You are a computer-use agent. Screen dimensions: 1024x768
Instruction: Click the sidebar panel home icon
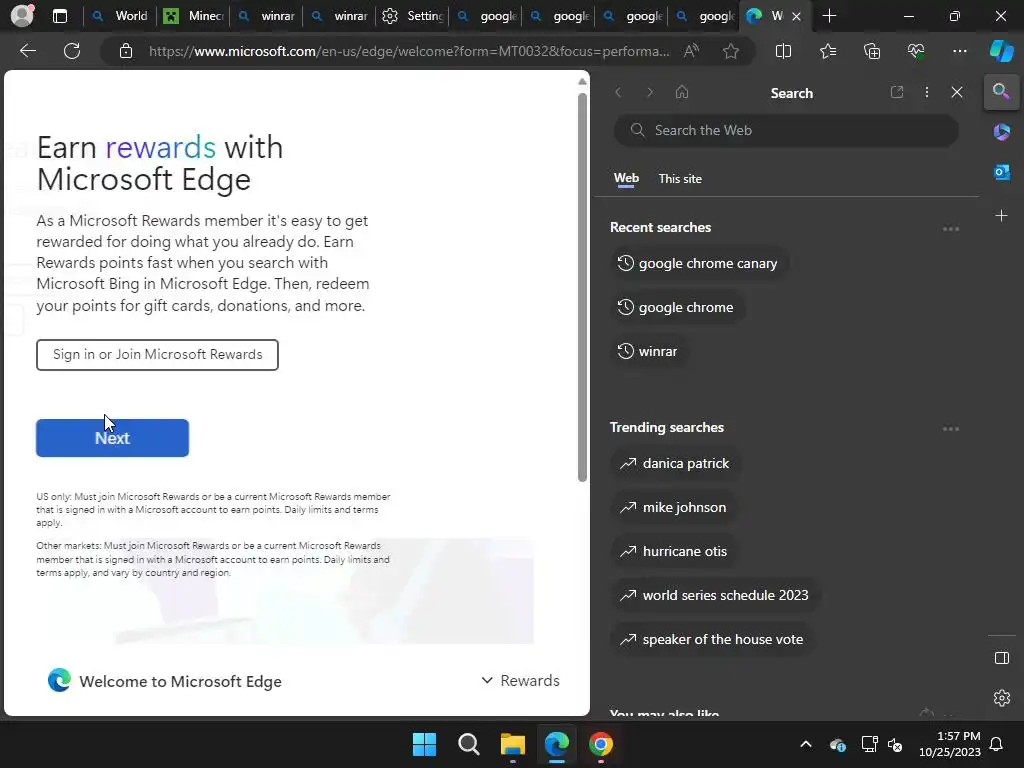click(682, 92)
